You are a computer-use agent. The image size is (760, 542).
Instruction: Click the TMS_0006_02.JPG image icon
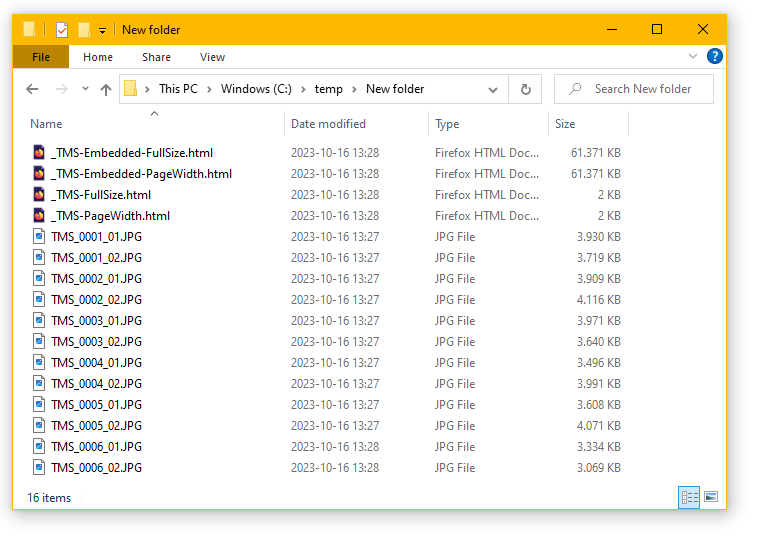click(x=39, y=468)
